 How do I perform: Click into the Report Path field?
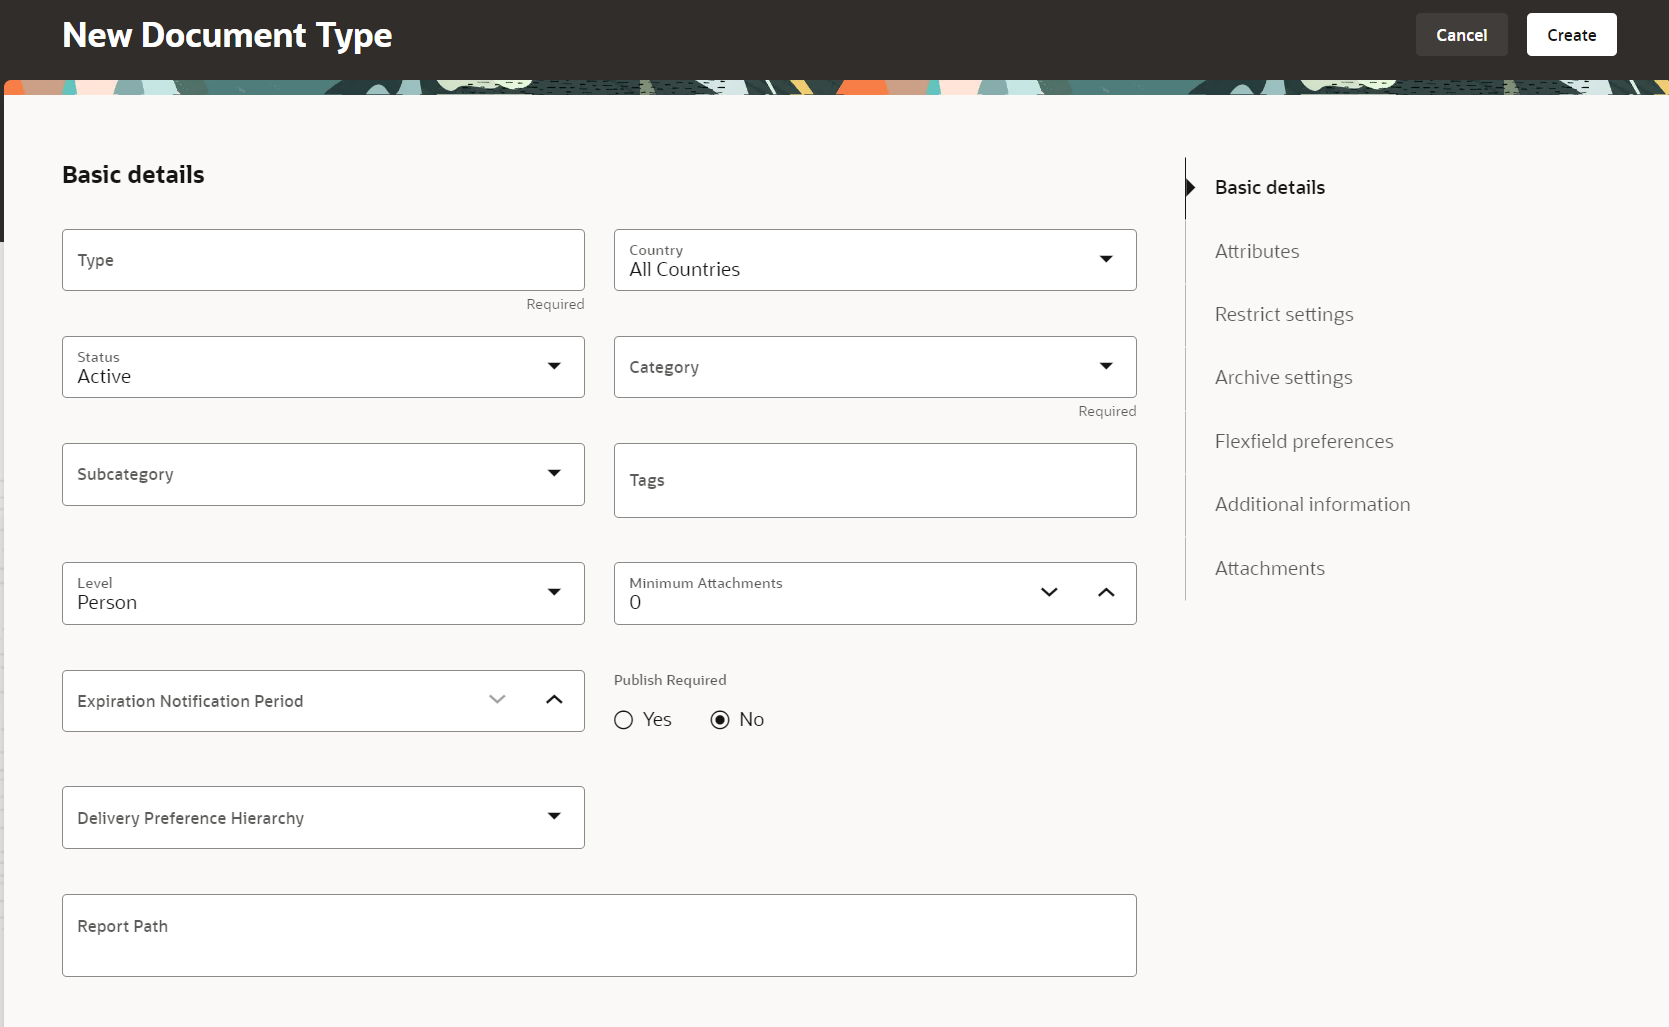coord(599,935)
